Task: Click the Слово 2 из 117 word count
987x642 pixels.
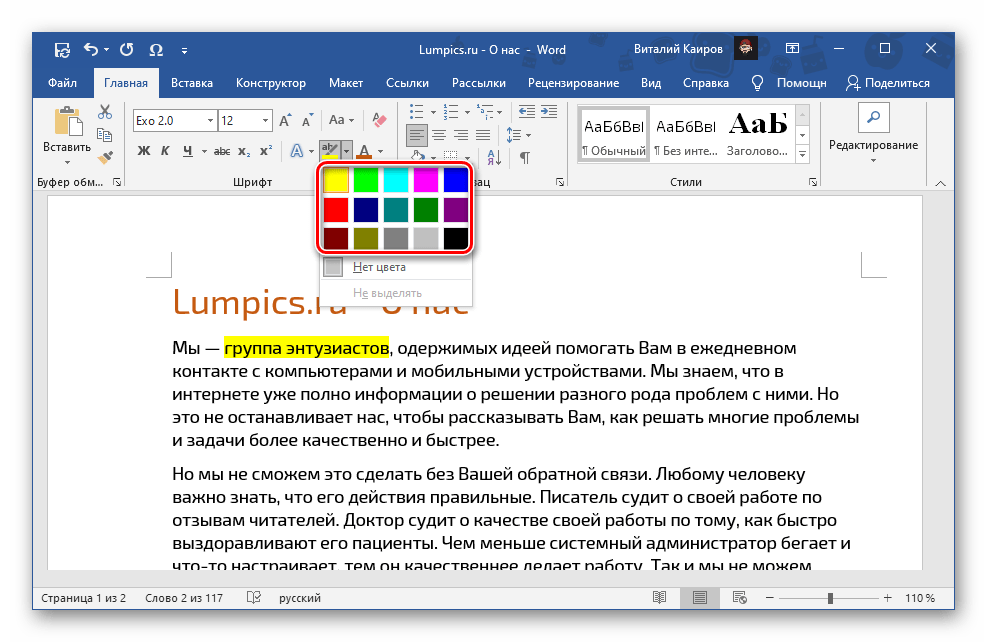Action: [x=184, y=598]
